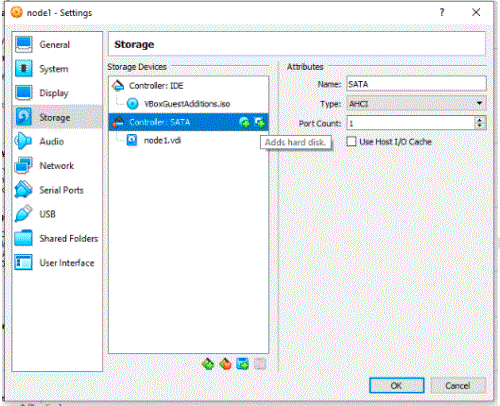
Task: Remove the selected storage controller
Action: pos(225,364)
